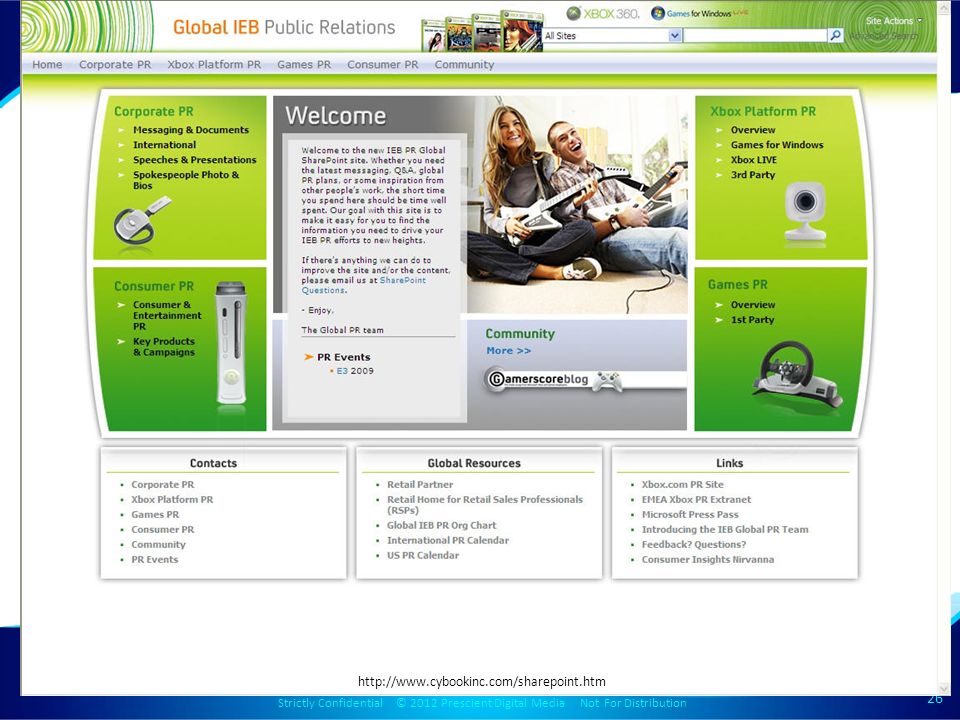The height and width of the screenshot is (720, 960).
Task: Click Community More >> link
Action: click(509, 351)
